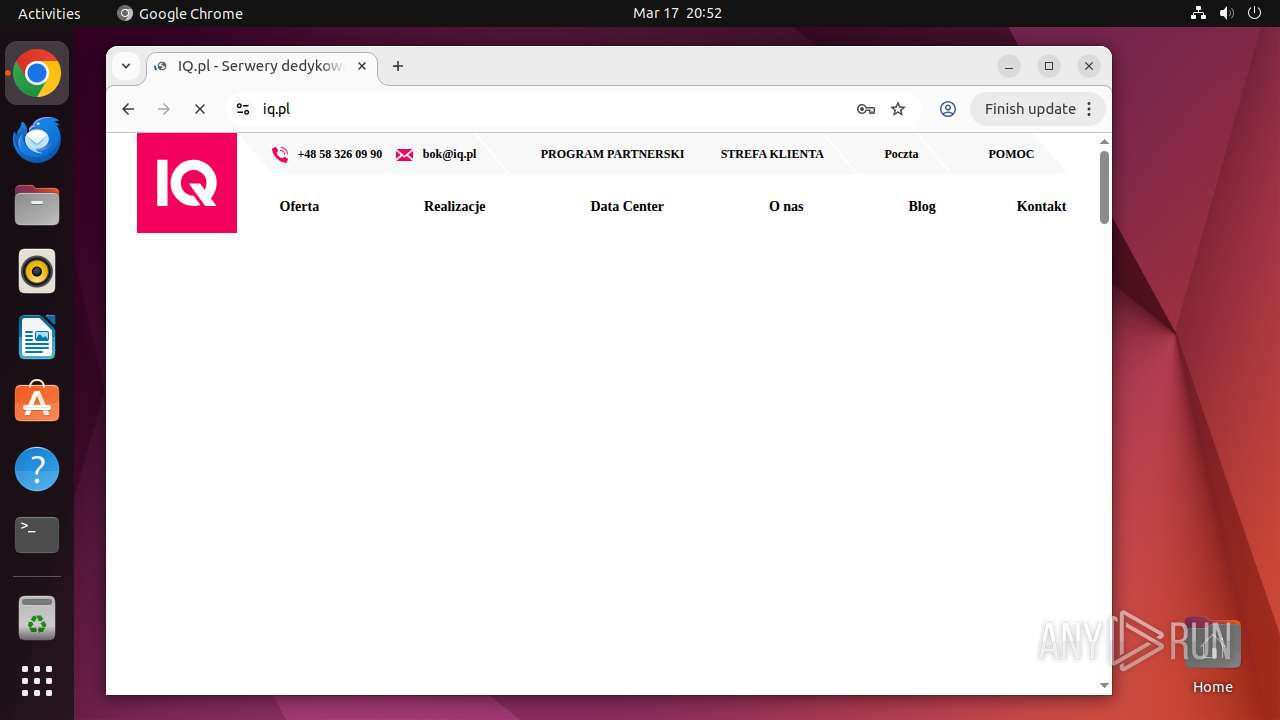Click the pink envelope email icon

click(x=404, y=154)
